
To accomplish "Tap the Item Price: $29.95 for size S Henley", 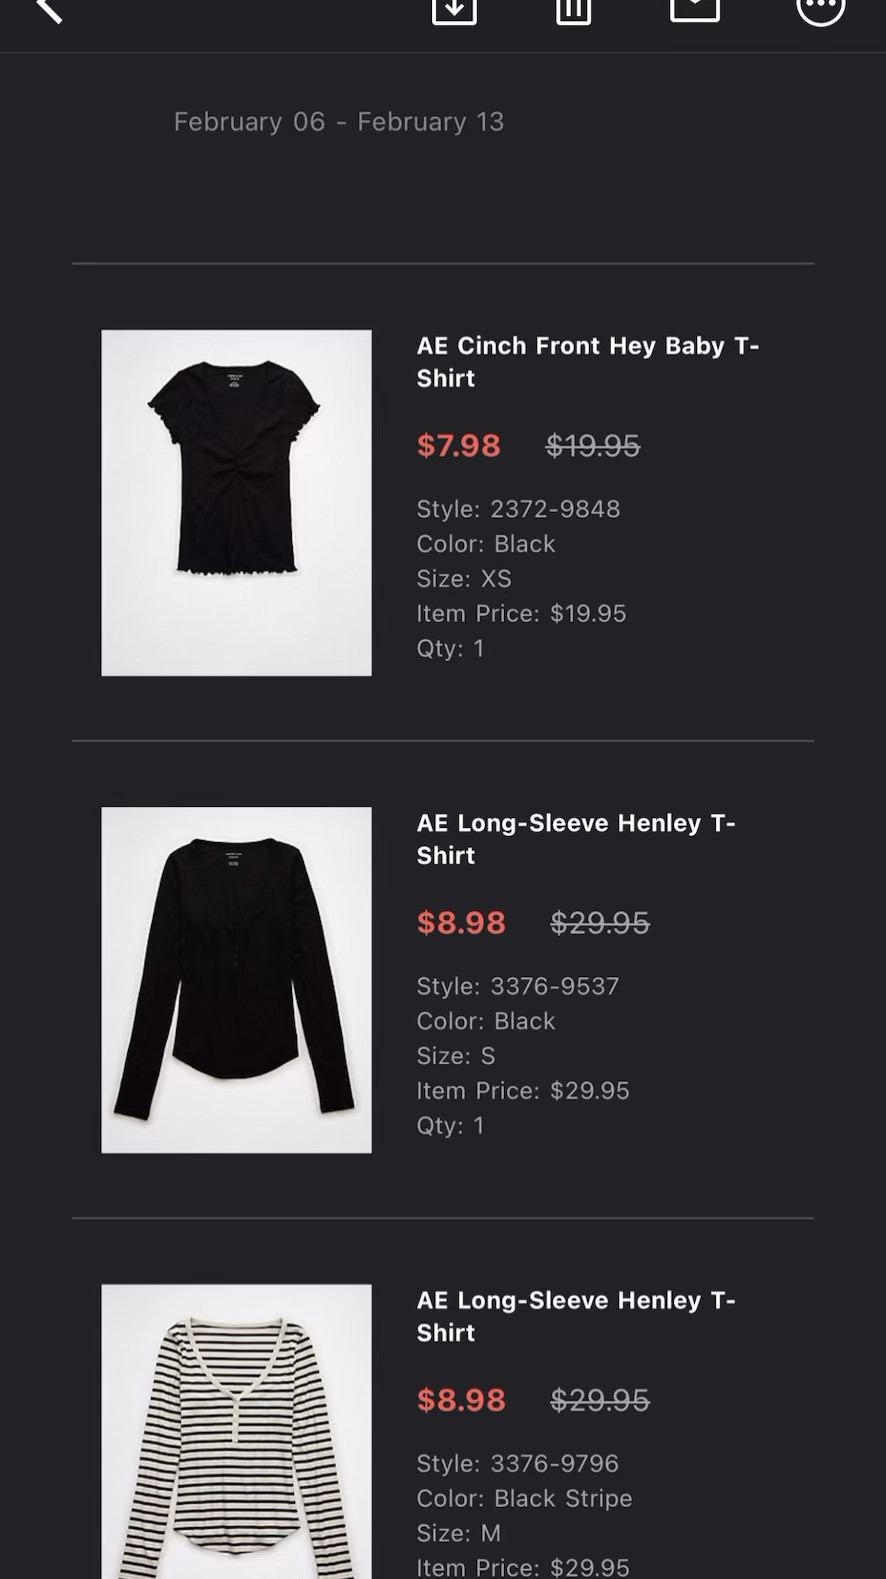I will point(523,1091).
